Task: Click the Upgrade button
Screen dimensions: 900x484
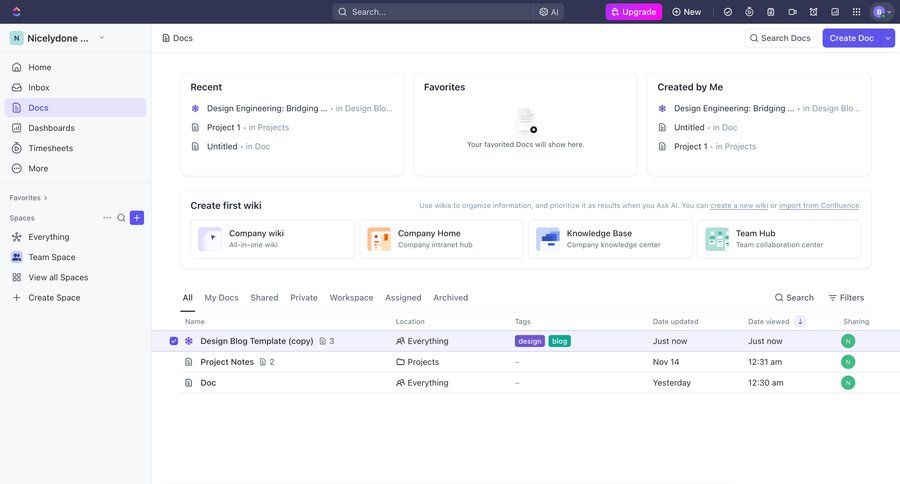Action: (x=634, y=11)
